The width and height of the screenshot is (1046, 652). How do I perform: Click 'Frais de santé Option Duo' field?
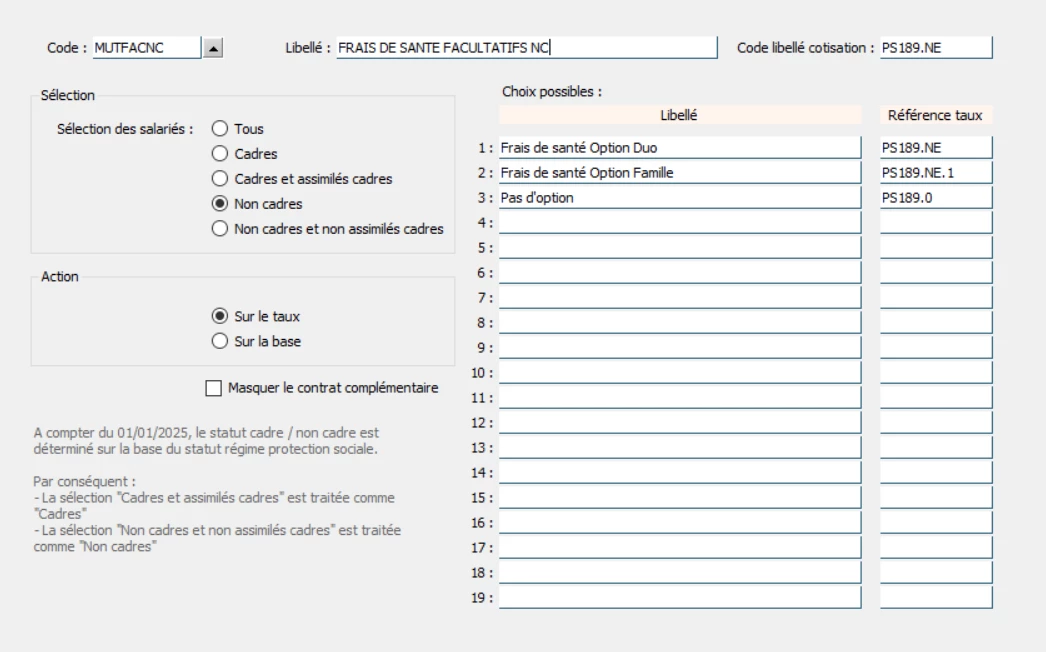pos(680,148)
